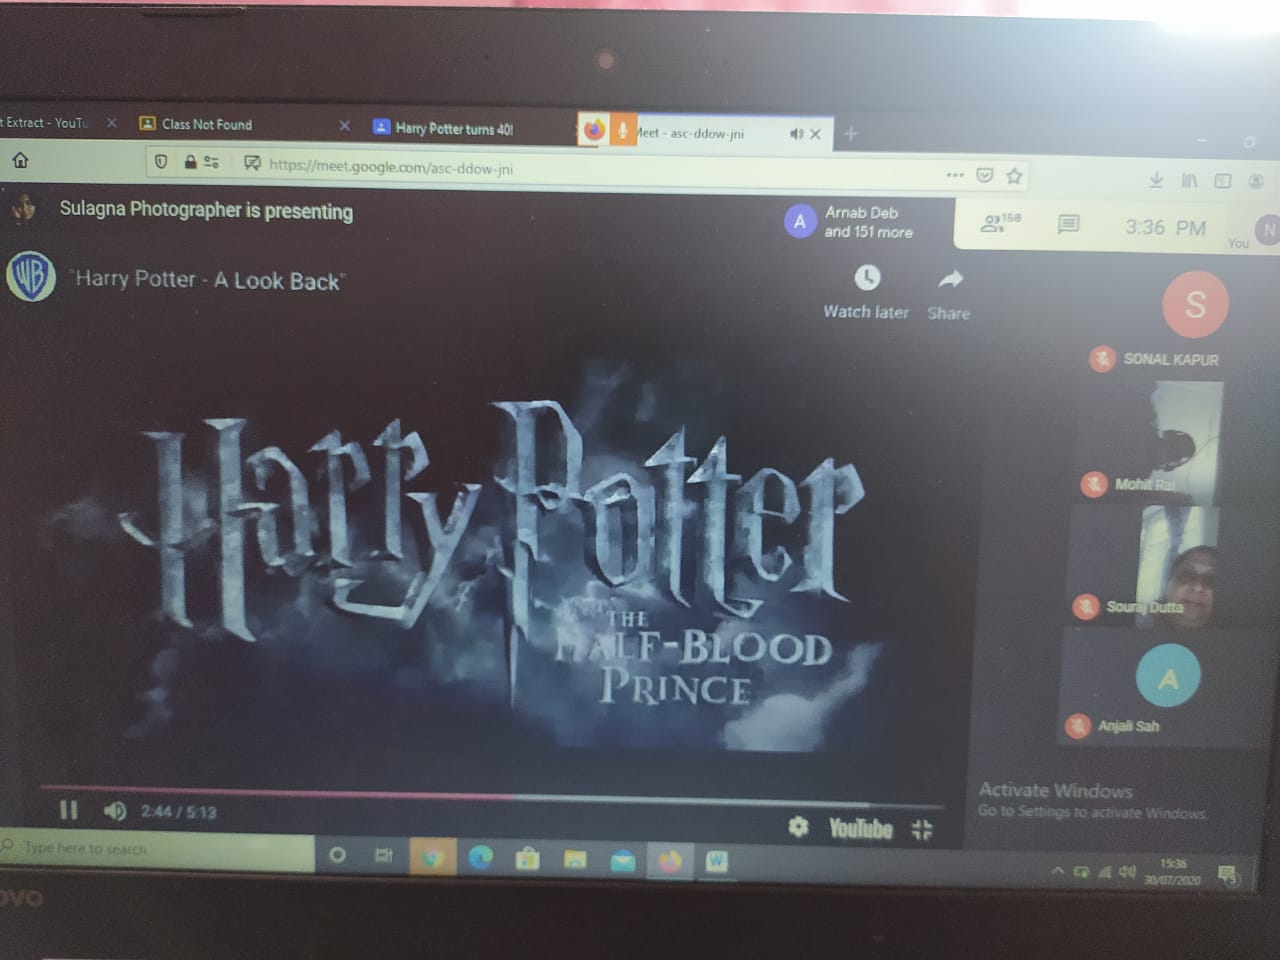
Task: Click the Sulagna Photographer is presenting label
Action: [x=206, y=210]
